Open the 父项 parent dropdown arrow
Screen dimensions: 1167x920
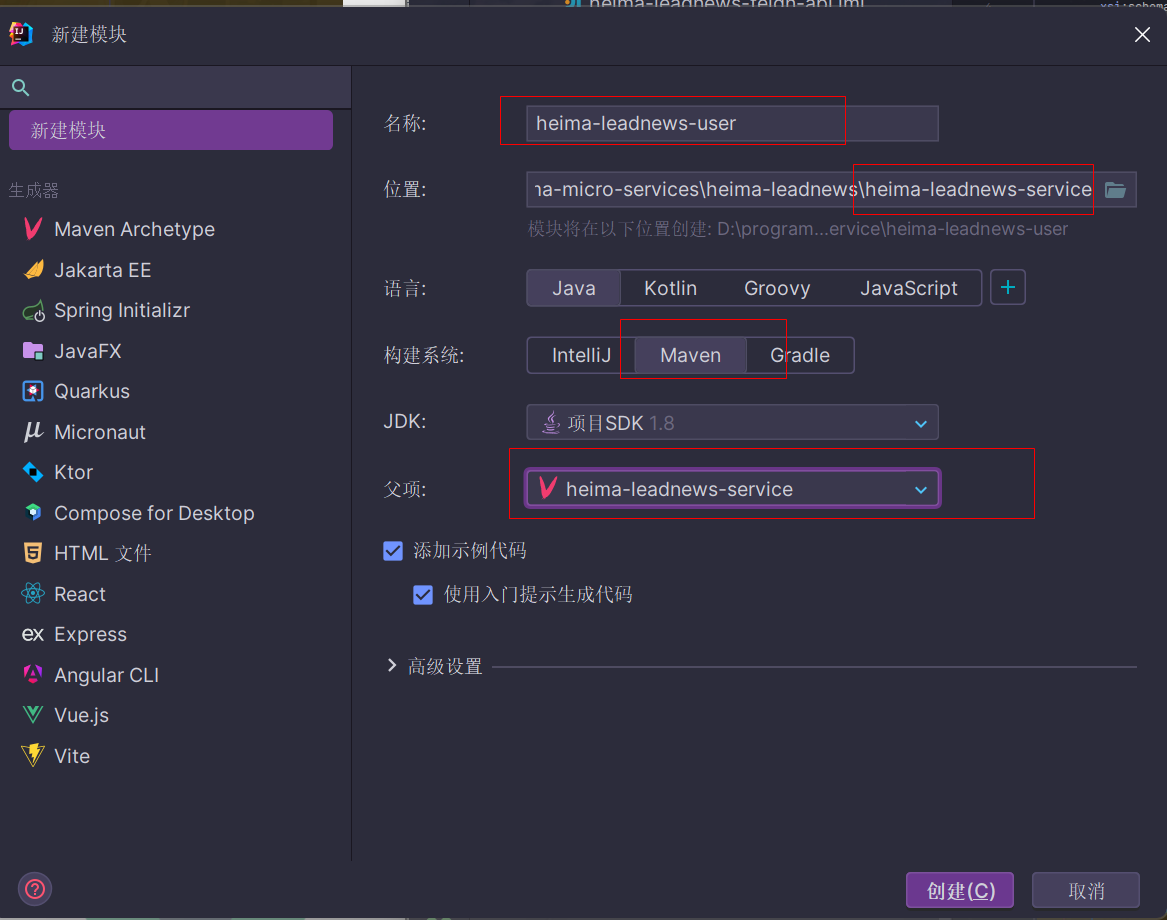pyautogui.click(x=921, y=490)
